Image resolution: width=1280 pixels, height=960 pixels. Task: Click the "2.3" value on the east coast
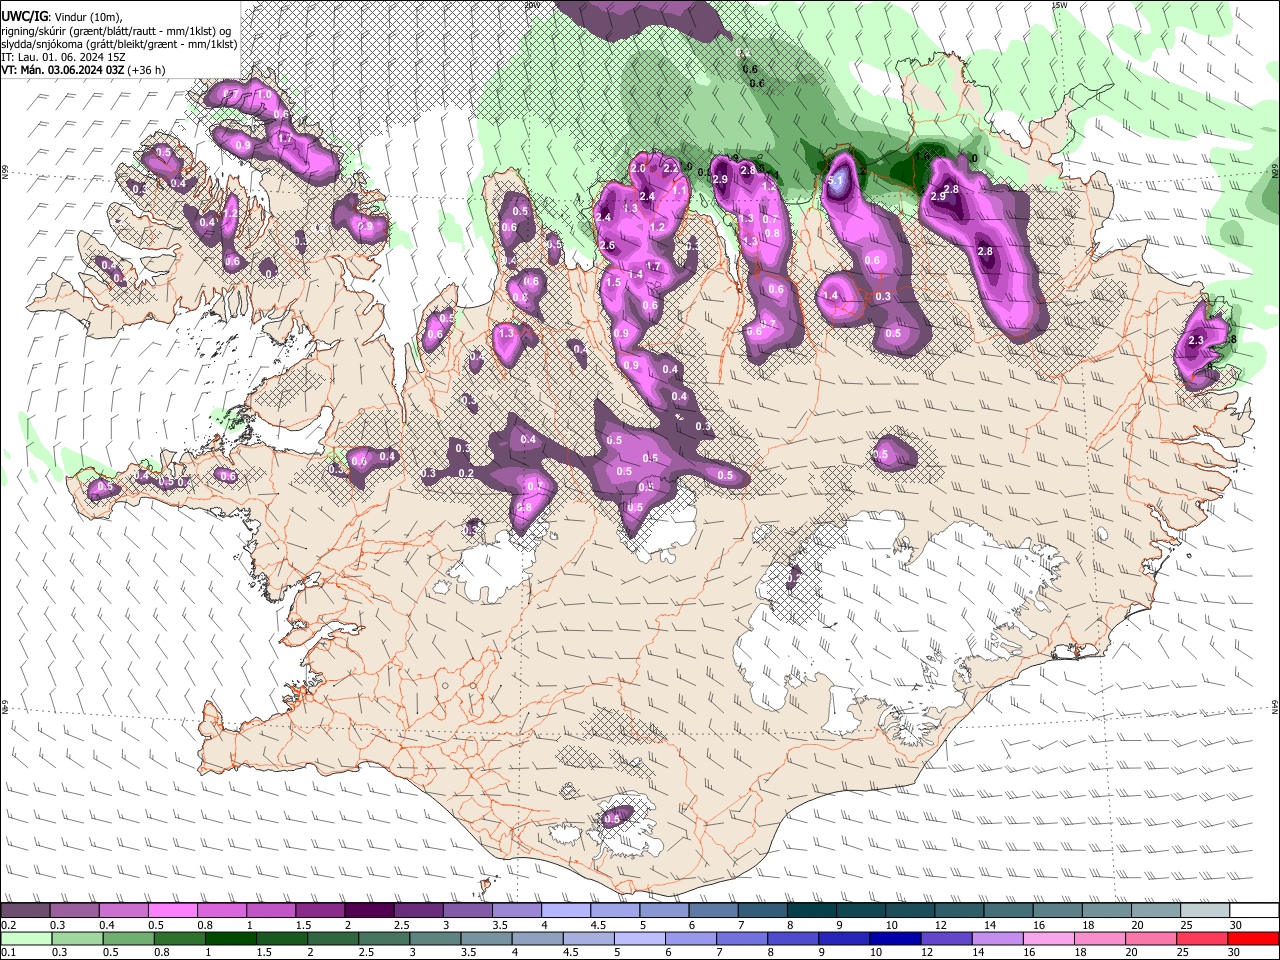[1196, 341]
